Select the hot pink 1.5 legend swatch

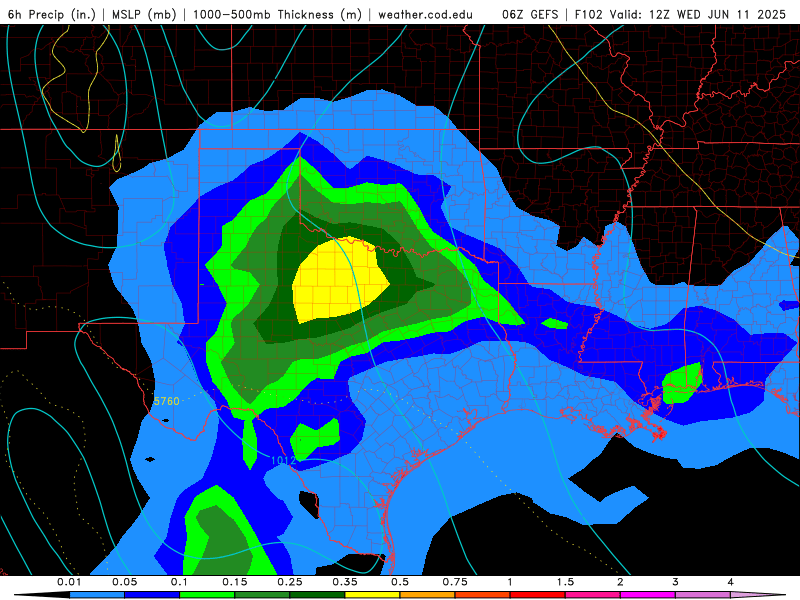point(592,595)
